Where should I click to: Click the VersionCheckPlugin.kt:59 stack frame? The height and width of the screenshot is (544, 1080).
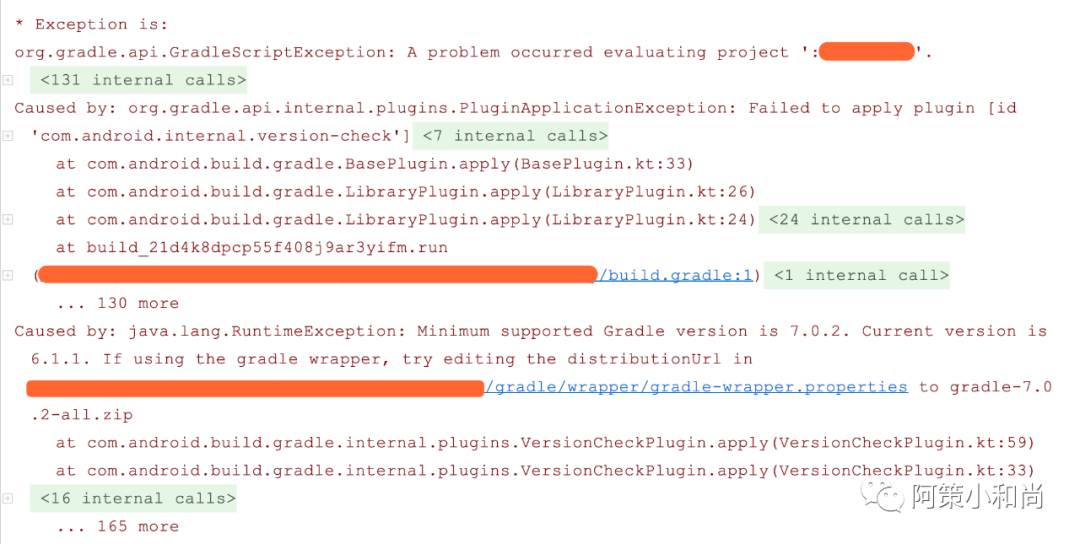545,443
